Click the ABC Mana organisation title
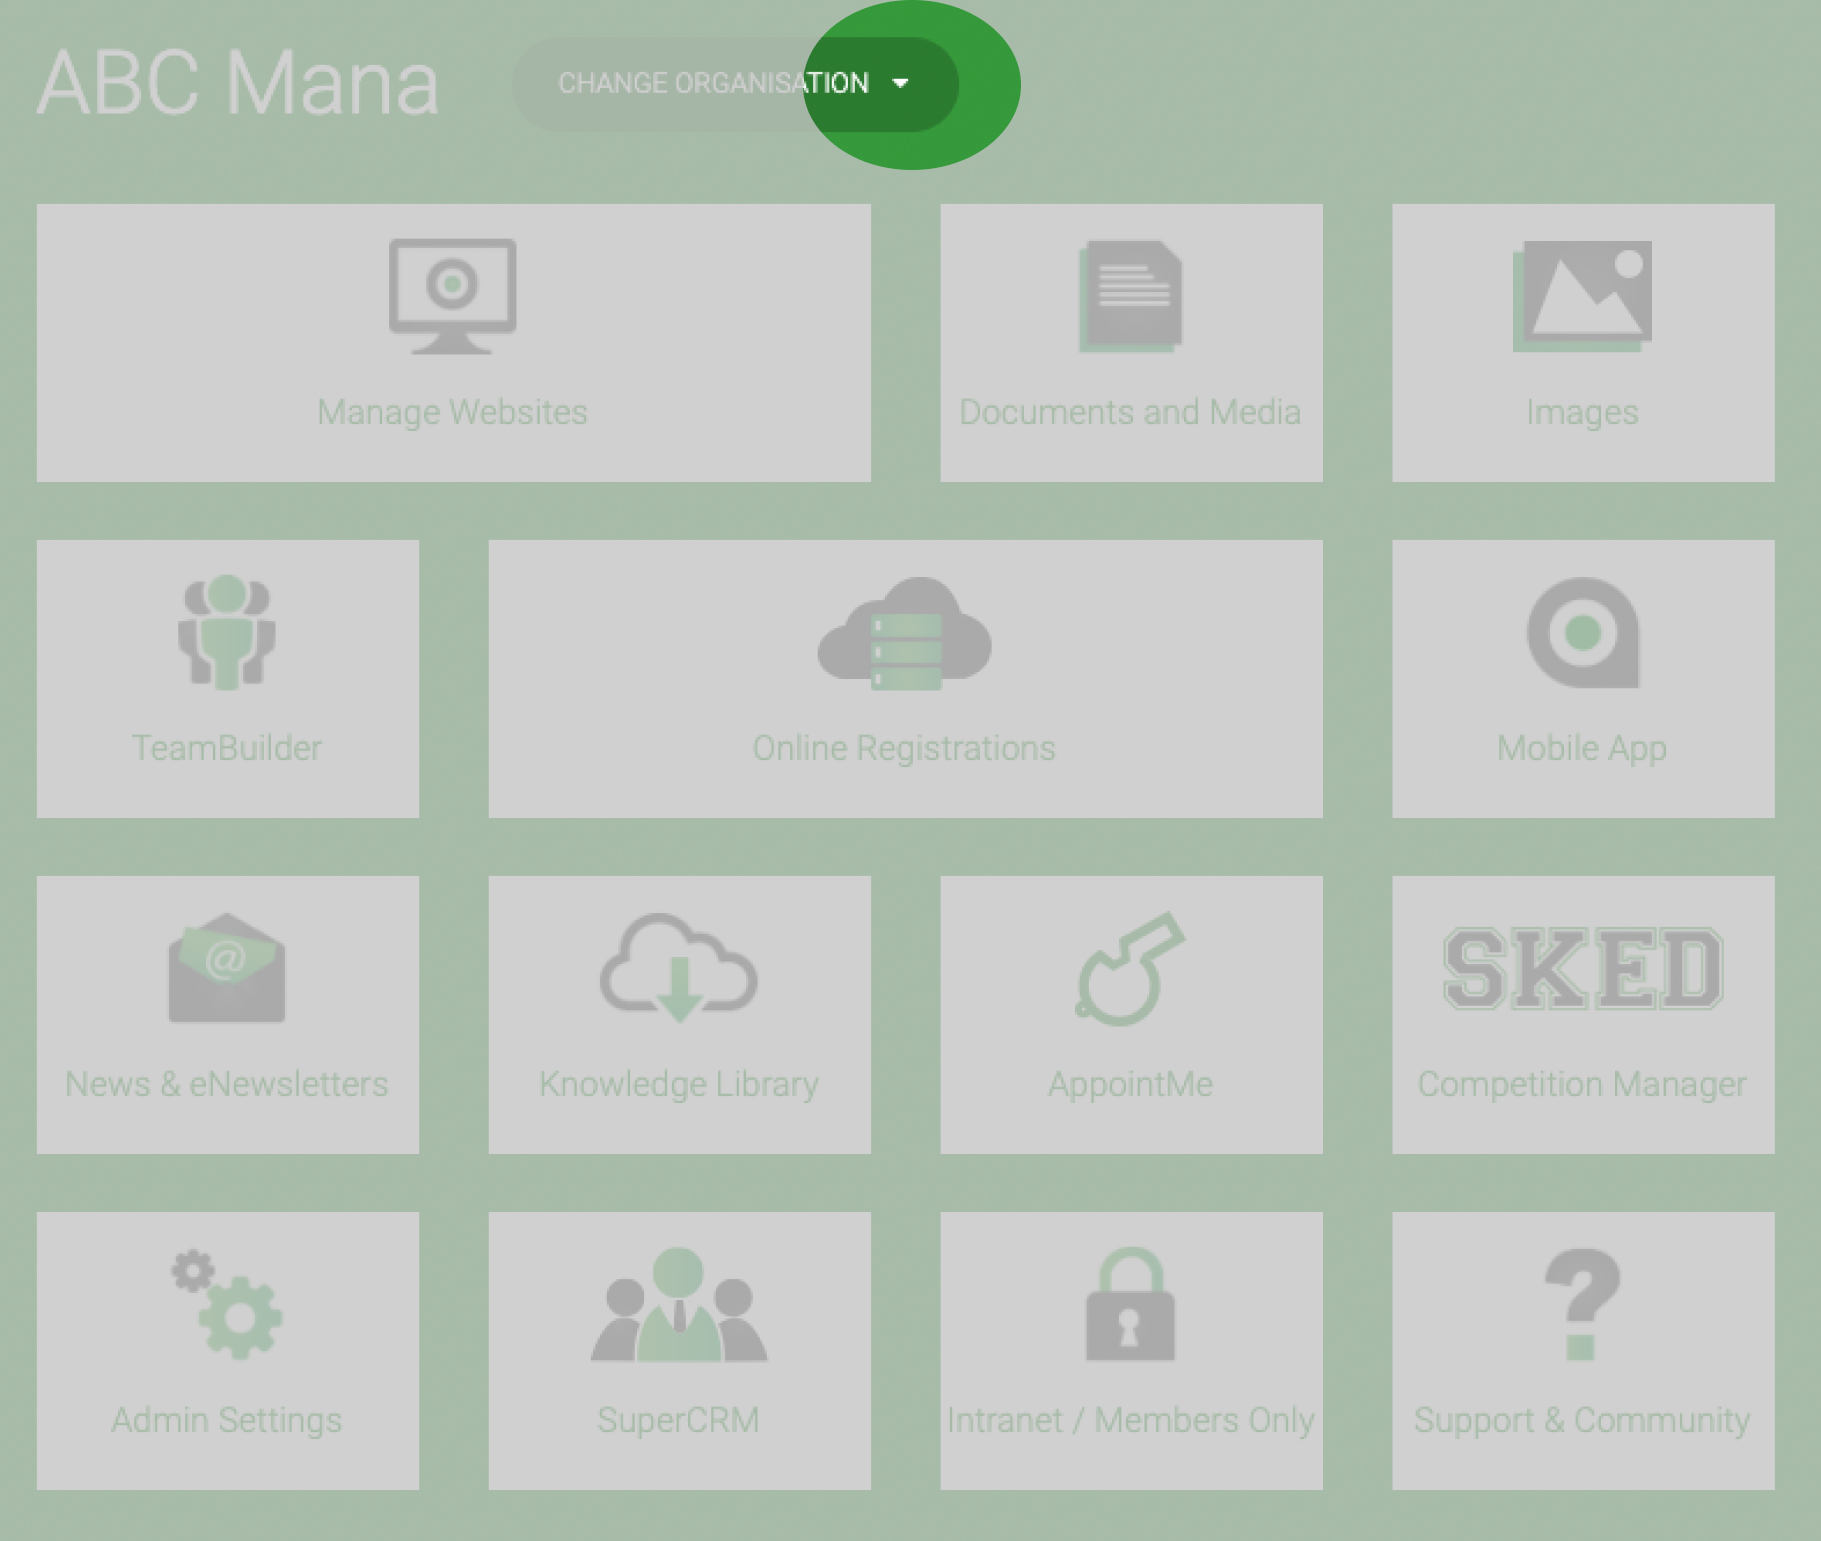 [238, 83]
